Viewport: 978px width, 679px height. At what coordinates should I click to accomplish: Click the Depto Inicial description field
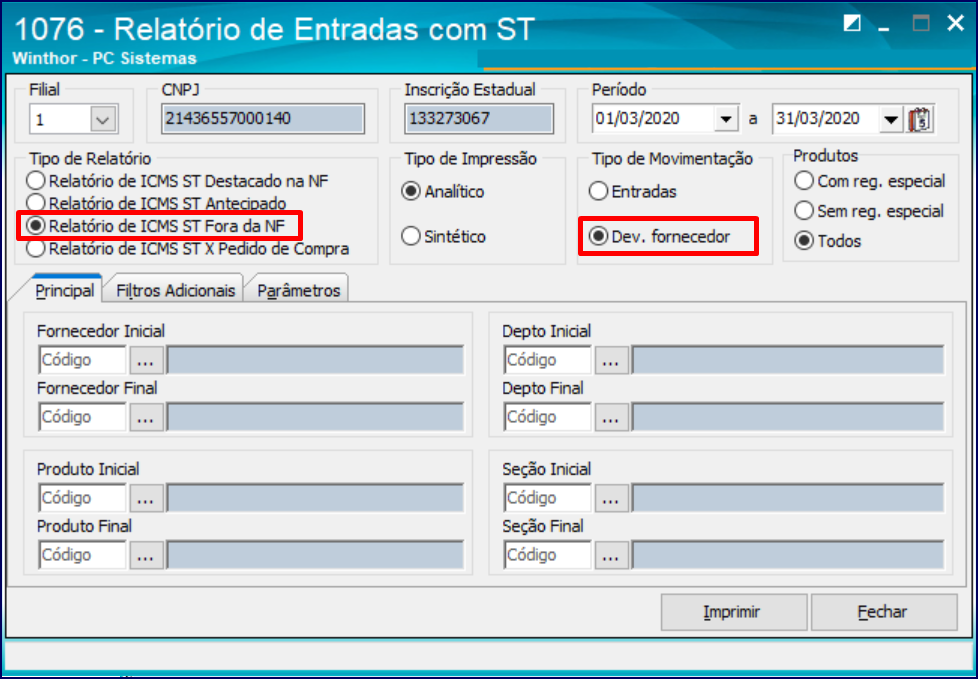[788, 360]
